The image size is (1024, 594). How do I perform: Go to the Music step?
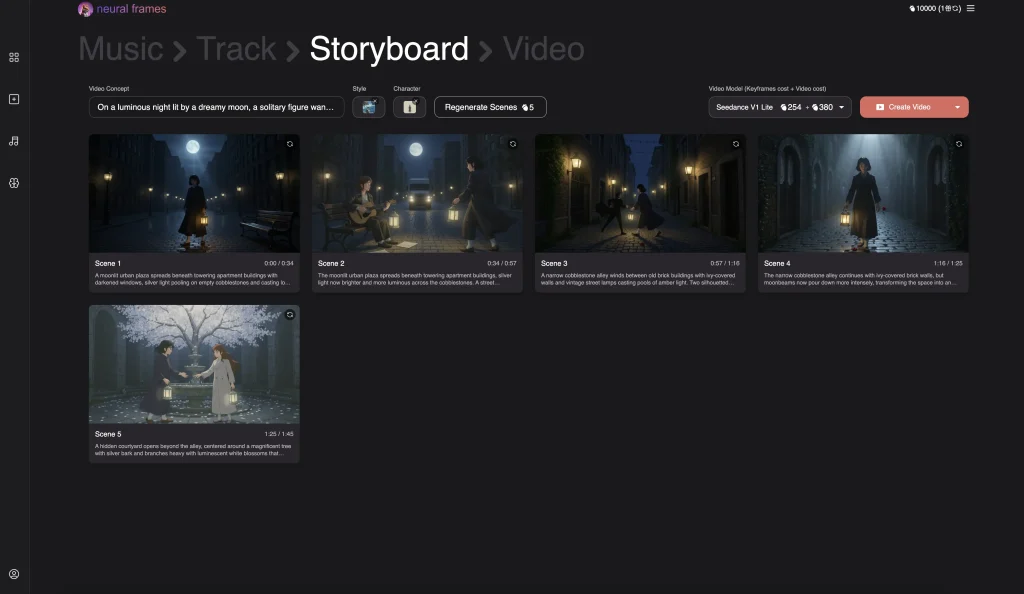pyautogui.click(x=120, y=49)
